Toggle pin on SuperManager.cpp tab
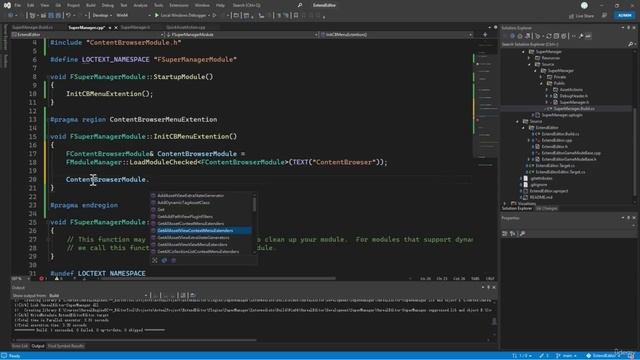The width and height of the screenshot is (640, 360). pos(110,28)
